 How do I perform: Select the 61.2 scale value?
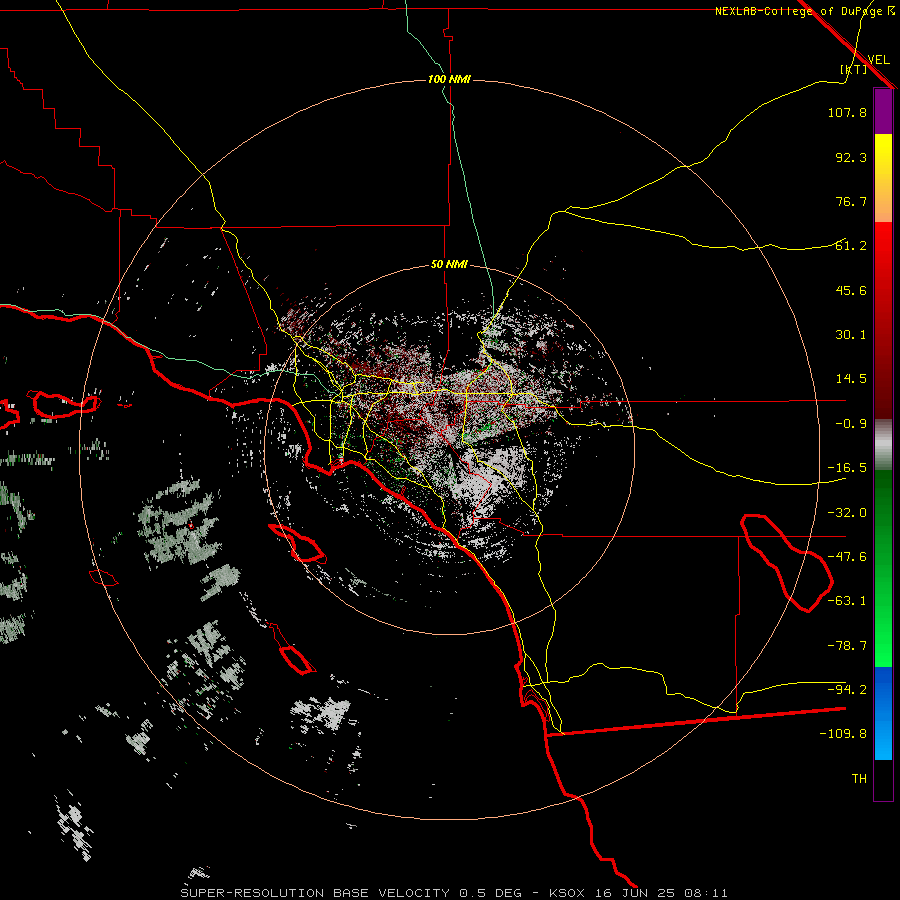point(851,246)
